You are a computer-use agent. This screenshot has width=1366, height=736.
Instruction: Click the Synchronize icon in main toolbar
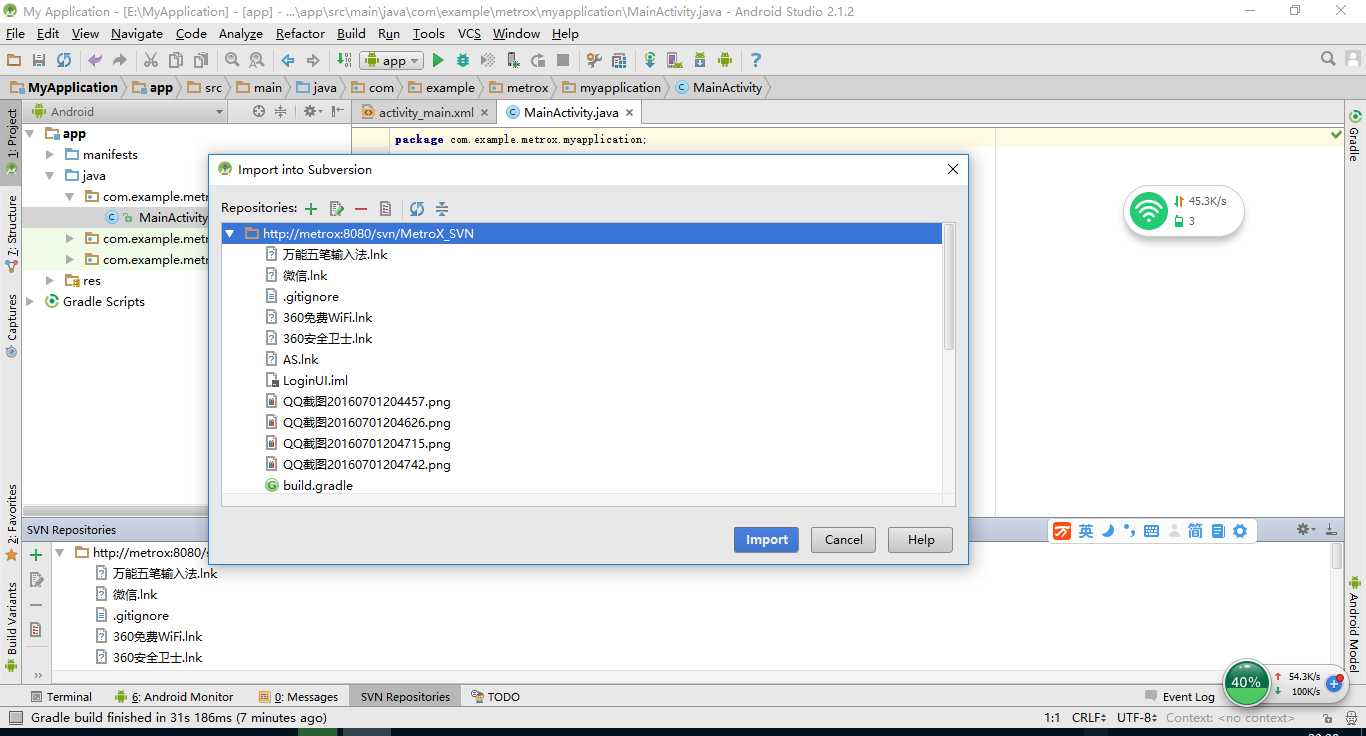coord(64,60)
